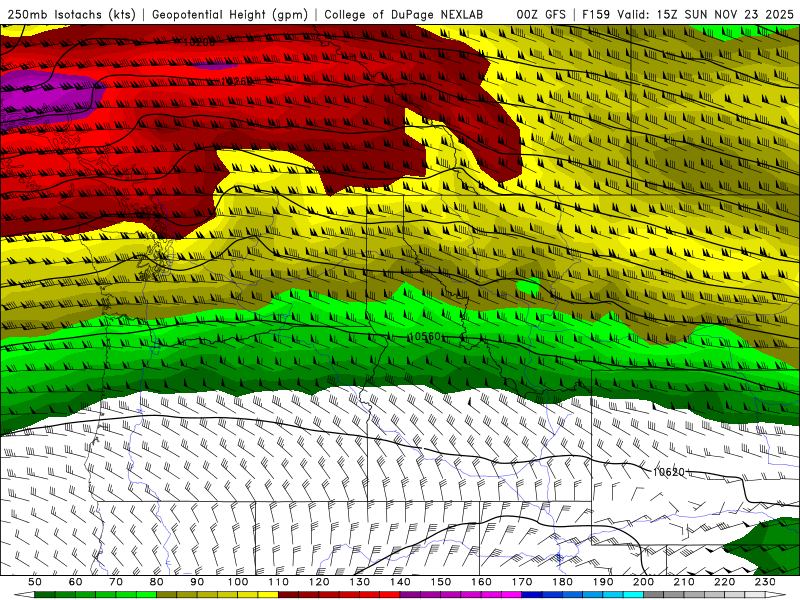
Task: Click the "F159 Valid: 15Z SUN NOV 23 2025" text
Action: click(x=688, y=14)
